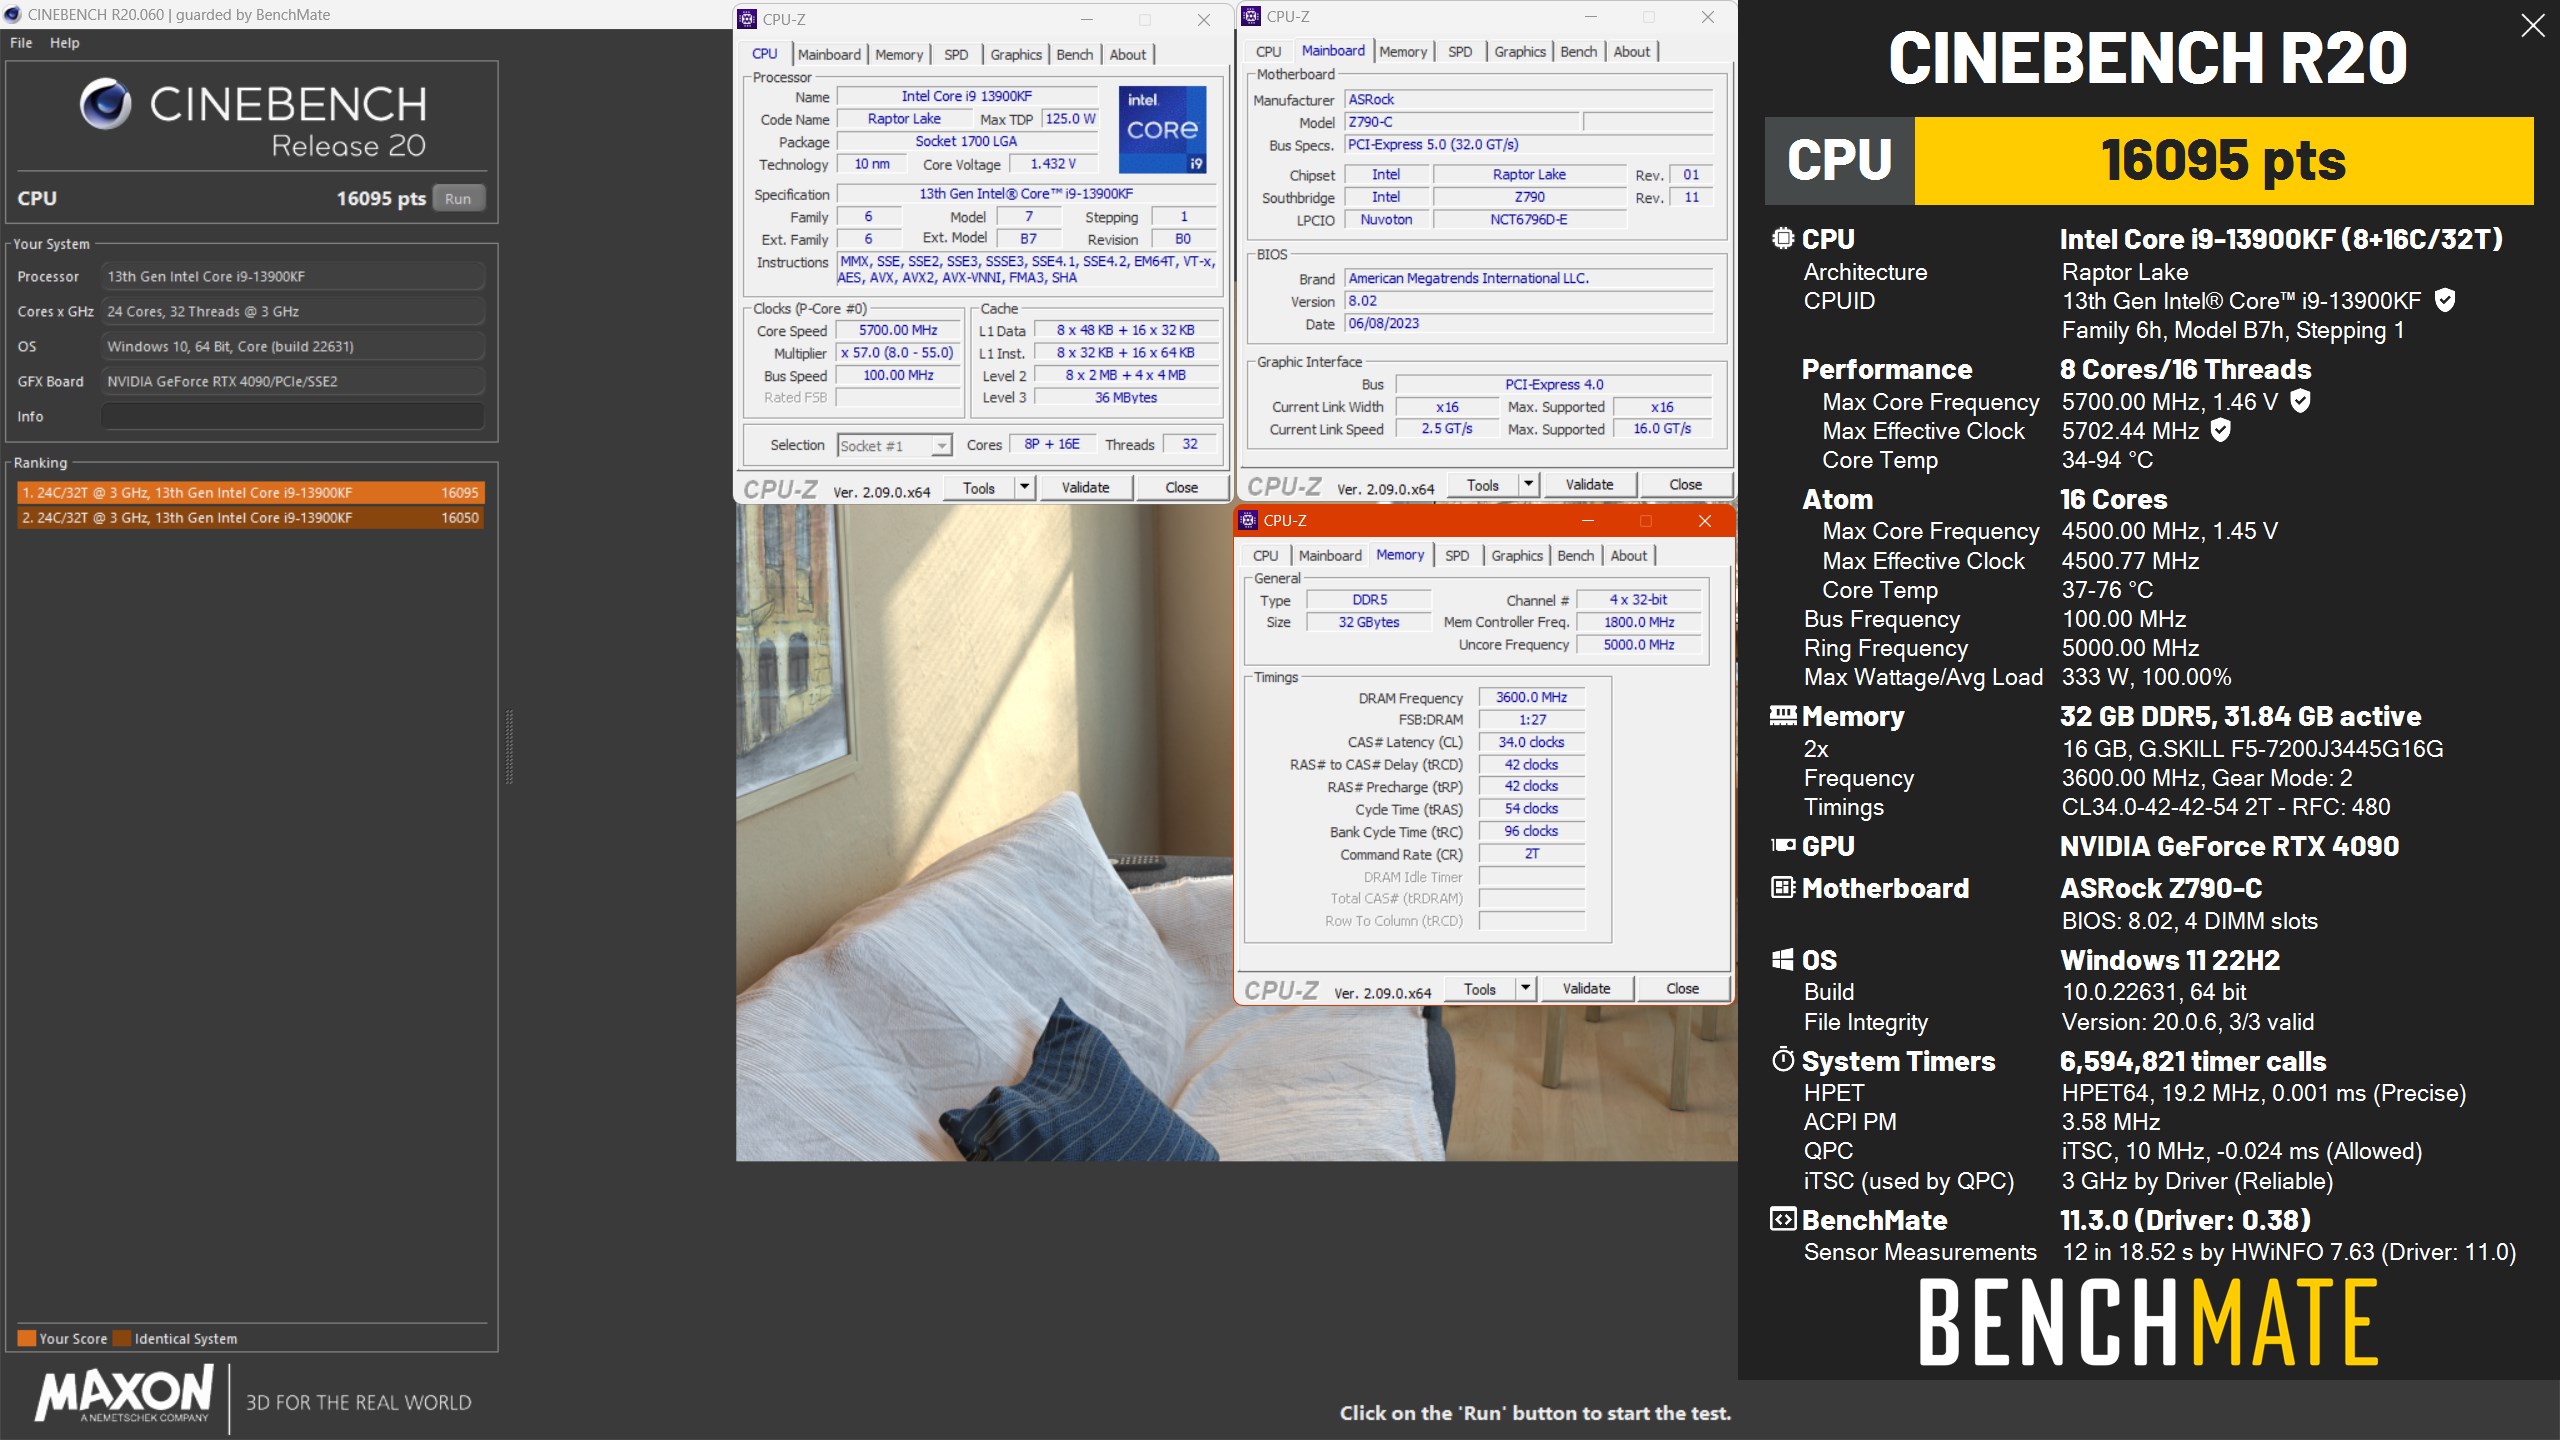Open Tools dropdown arrow in CPU-Z Memory window
The width and height of the screenshot is (2560, 1440).
[x=1525, y=988]
